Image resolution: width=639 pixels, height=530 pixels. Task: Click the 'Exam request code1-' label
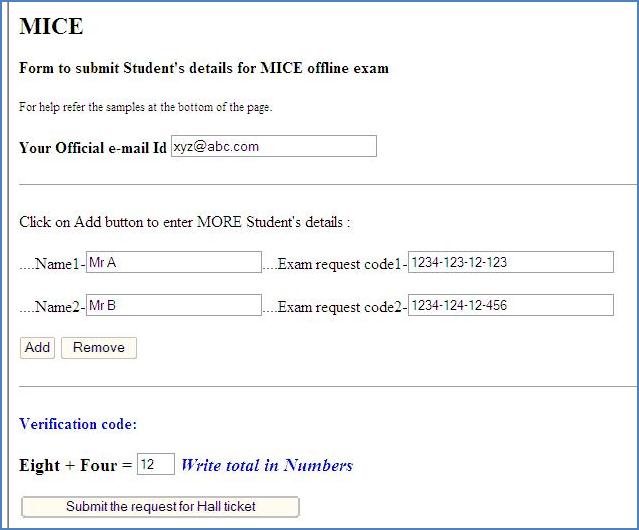343,264
